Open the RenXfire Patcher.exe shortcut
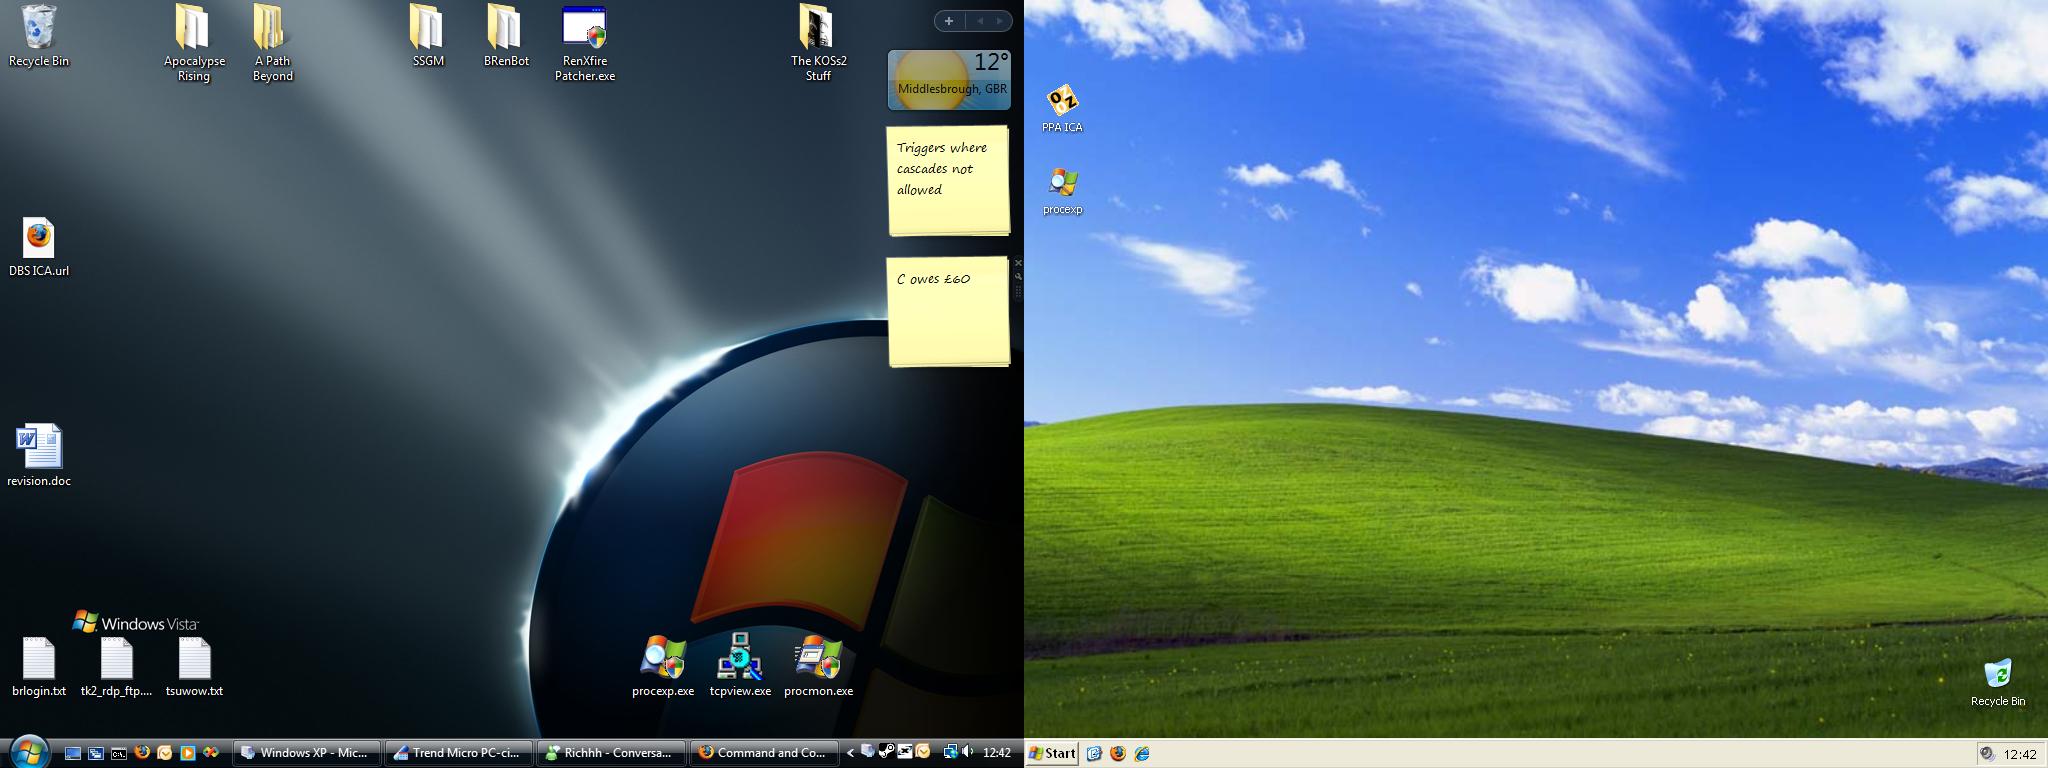2048x768 pixels. 585,30
